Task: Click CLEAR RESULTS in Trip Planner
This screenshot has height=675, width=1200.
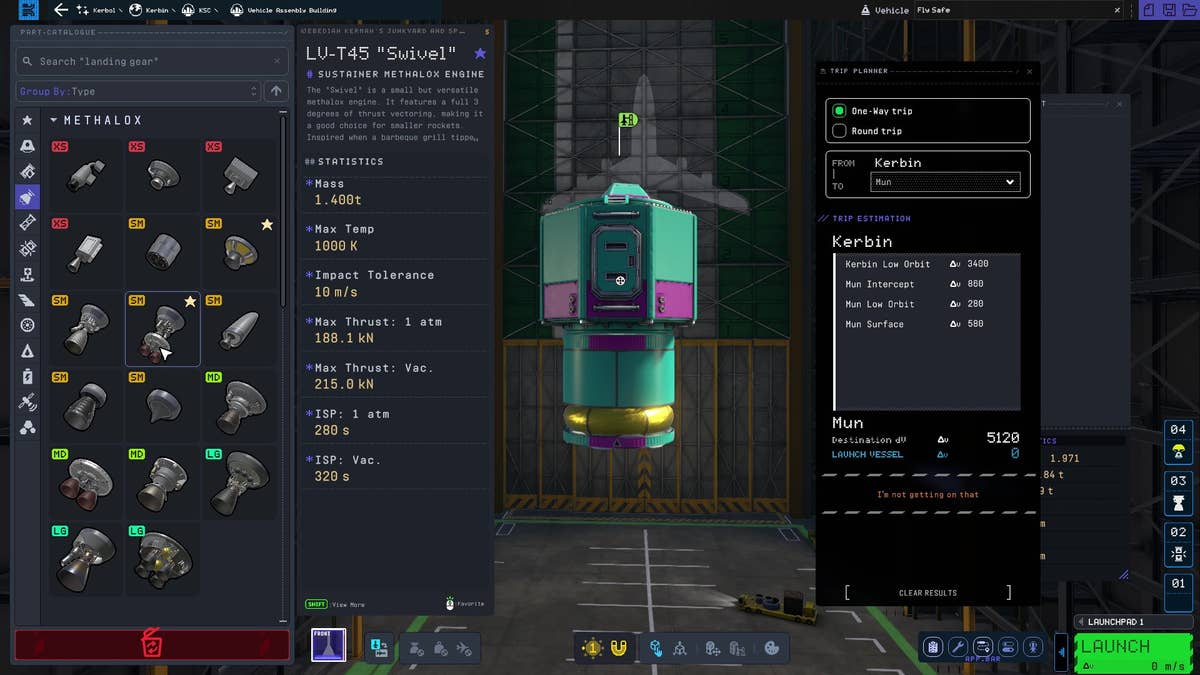Action: pos(928,593)
